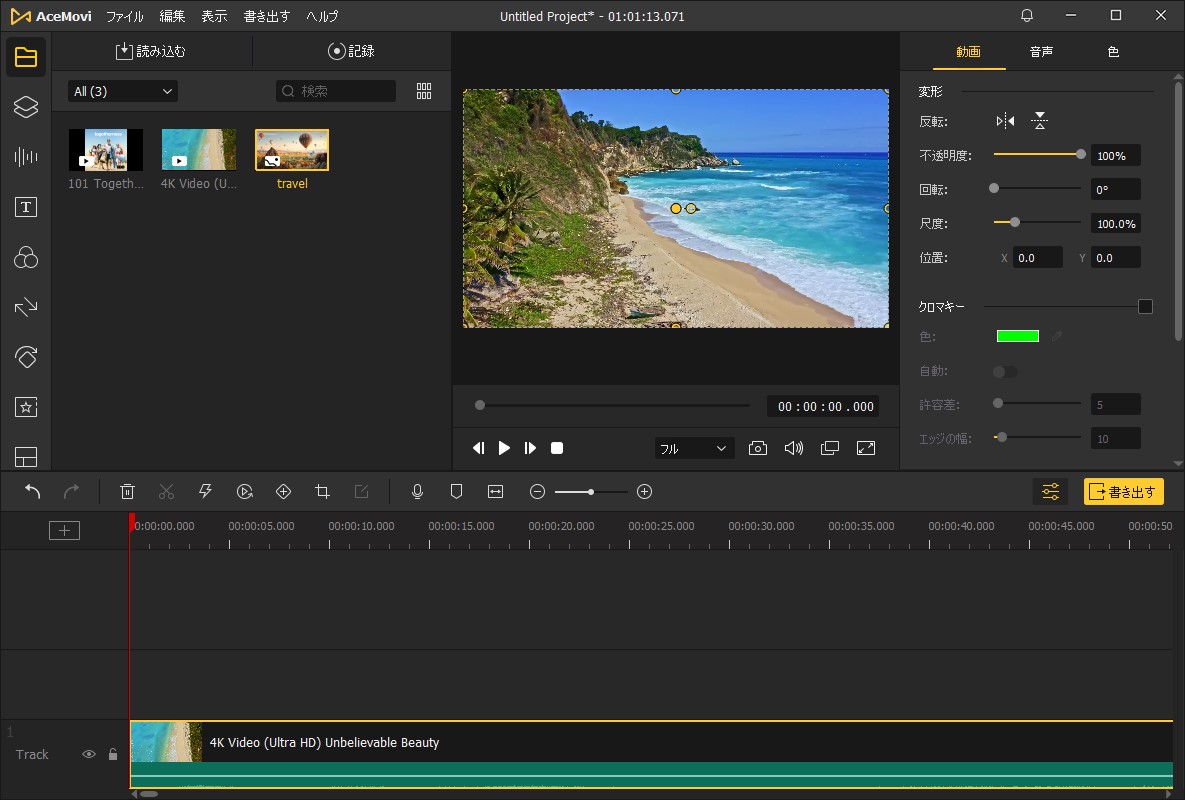Open the Audio library sidebar icon
Image resolution: width=1185 pixels, height=800 pixels.
[x=26, y=157]
